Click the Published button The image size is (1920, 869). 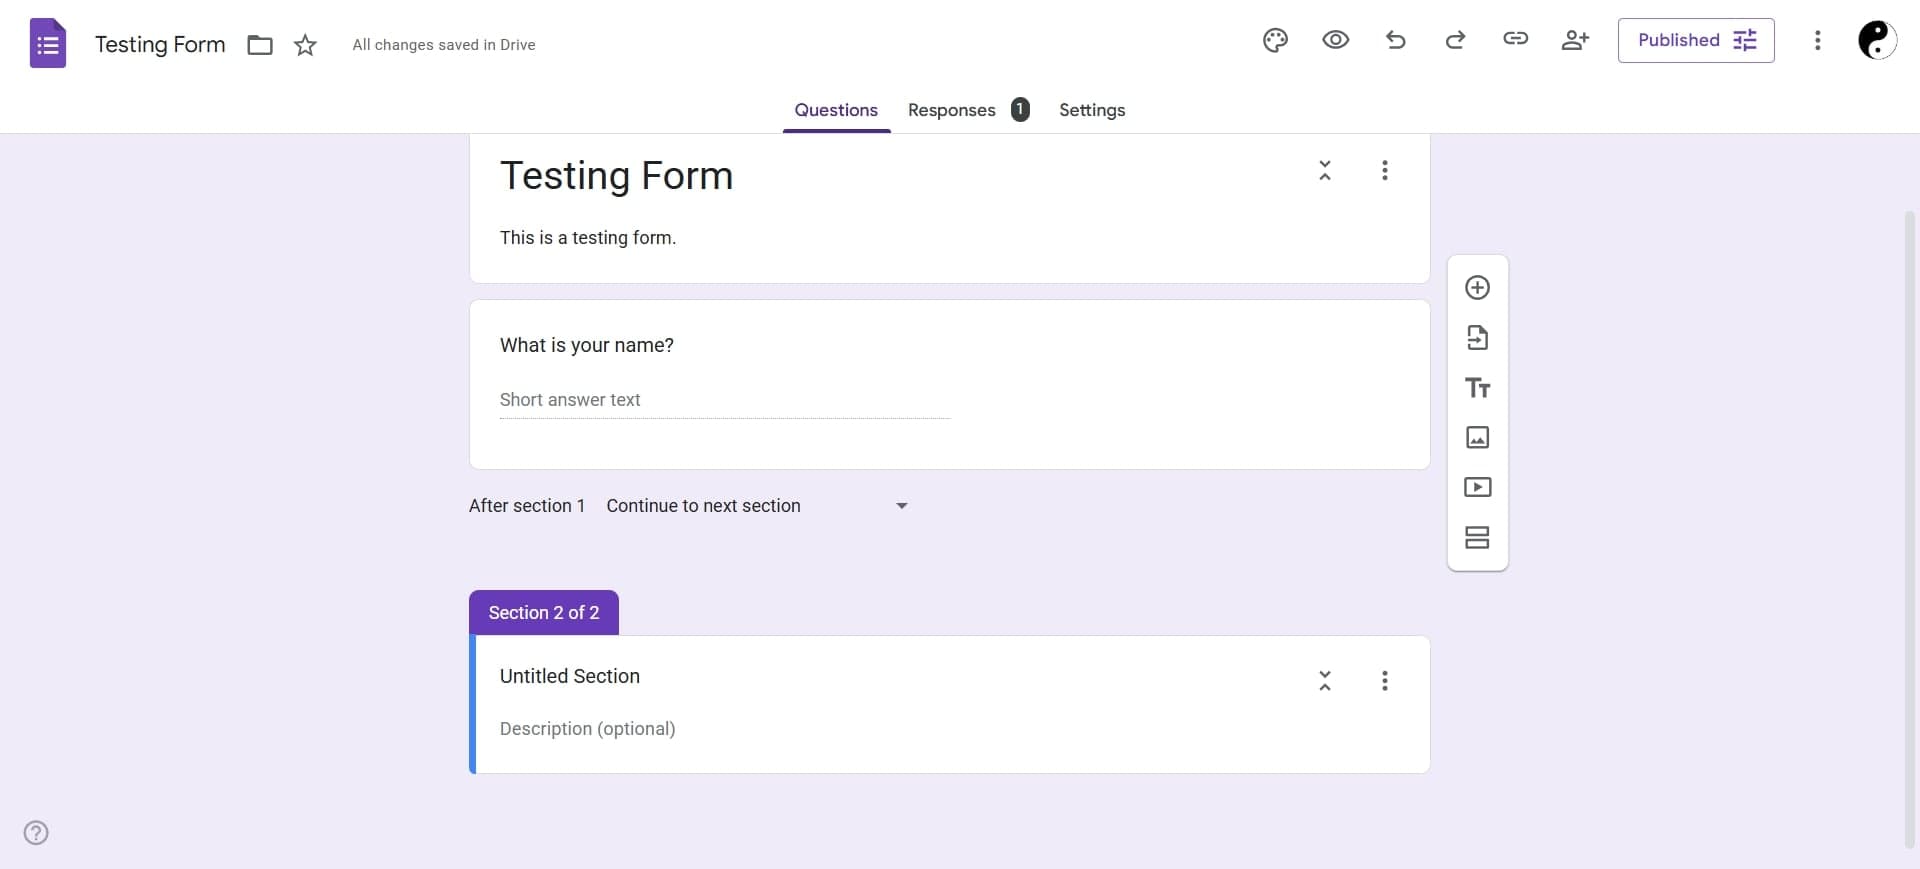tap(1695, 41)
